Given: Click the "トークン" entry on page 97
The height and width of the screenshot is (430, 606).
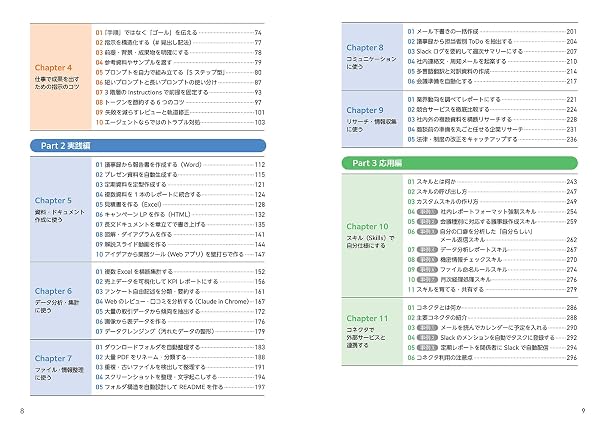Looking at the screenshot, I should [179, 102].
